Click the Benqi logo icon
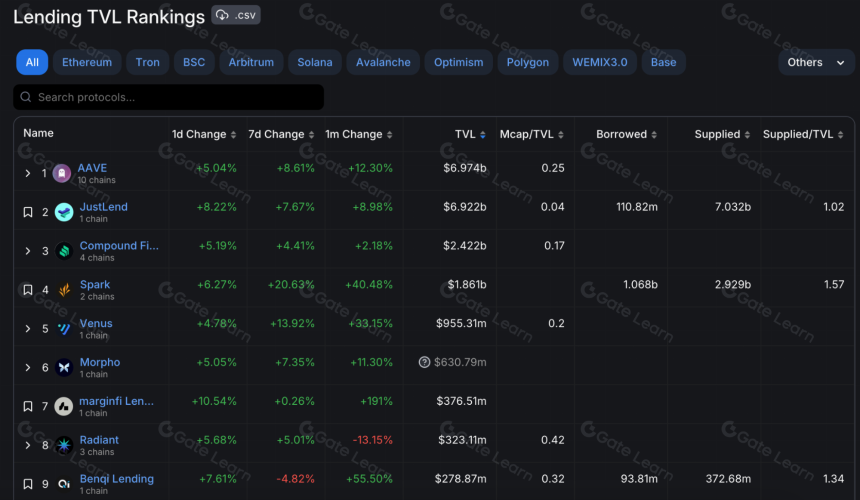Viewport: 860px width, 500px height. 64,484
